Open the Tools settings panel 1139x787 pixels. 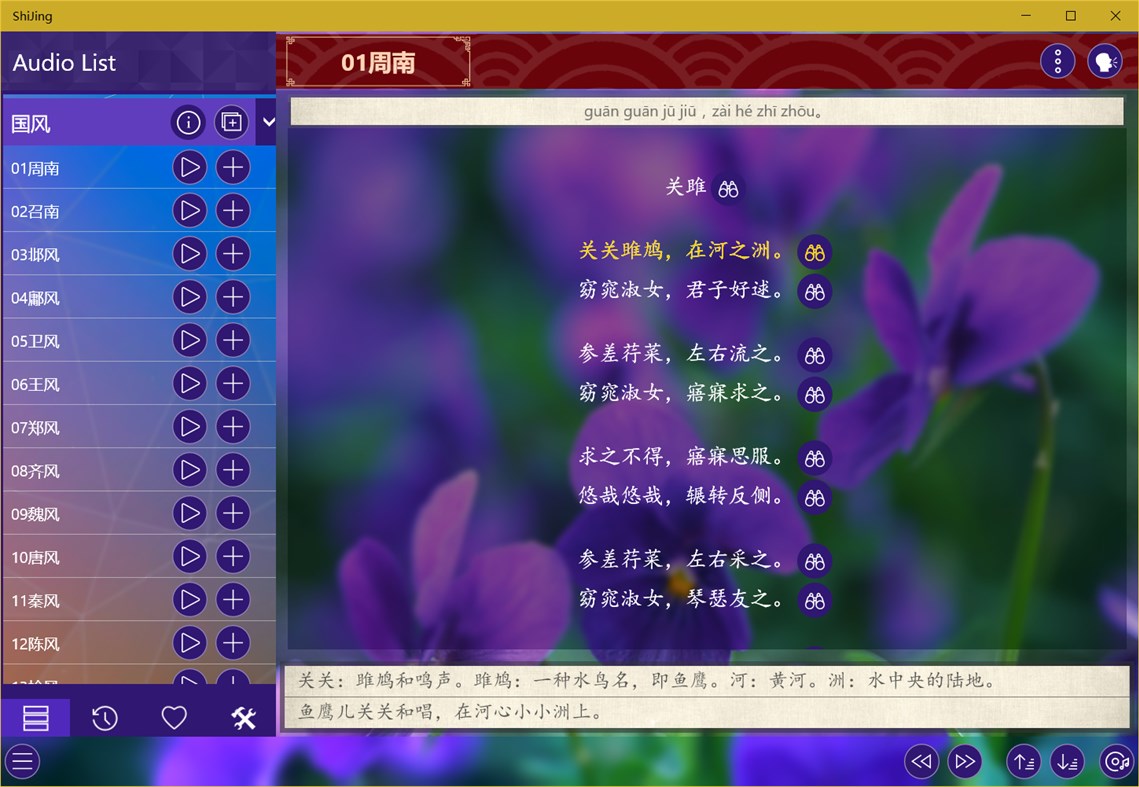245,717
